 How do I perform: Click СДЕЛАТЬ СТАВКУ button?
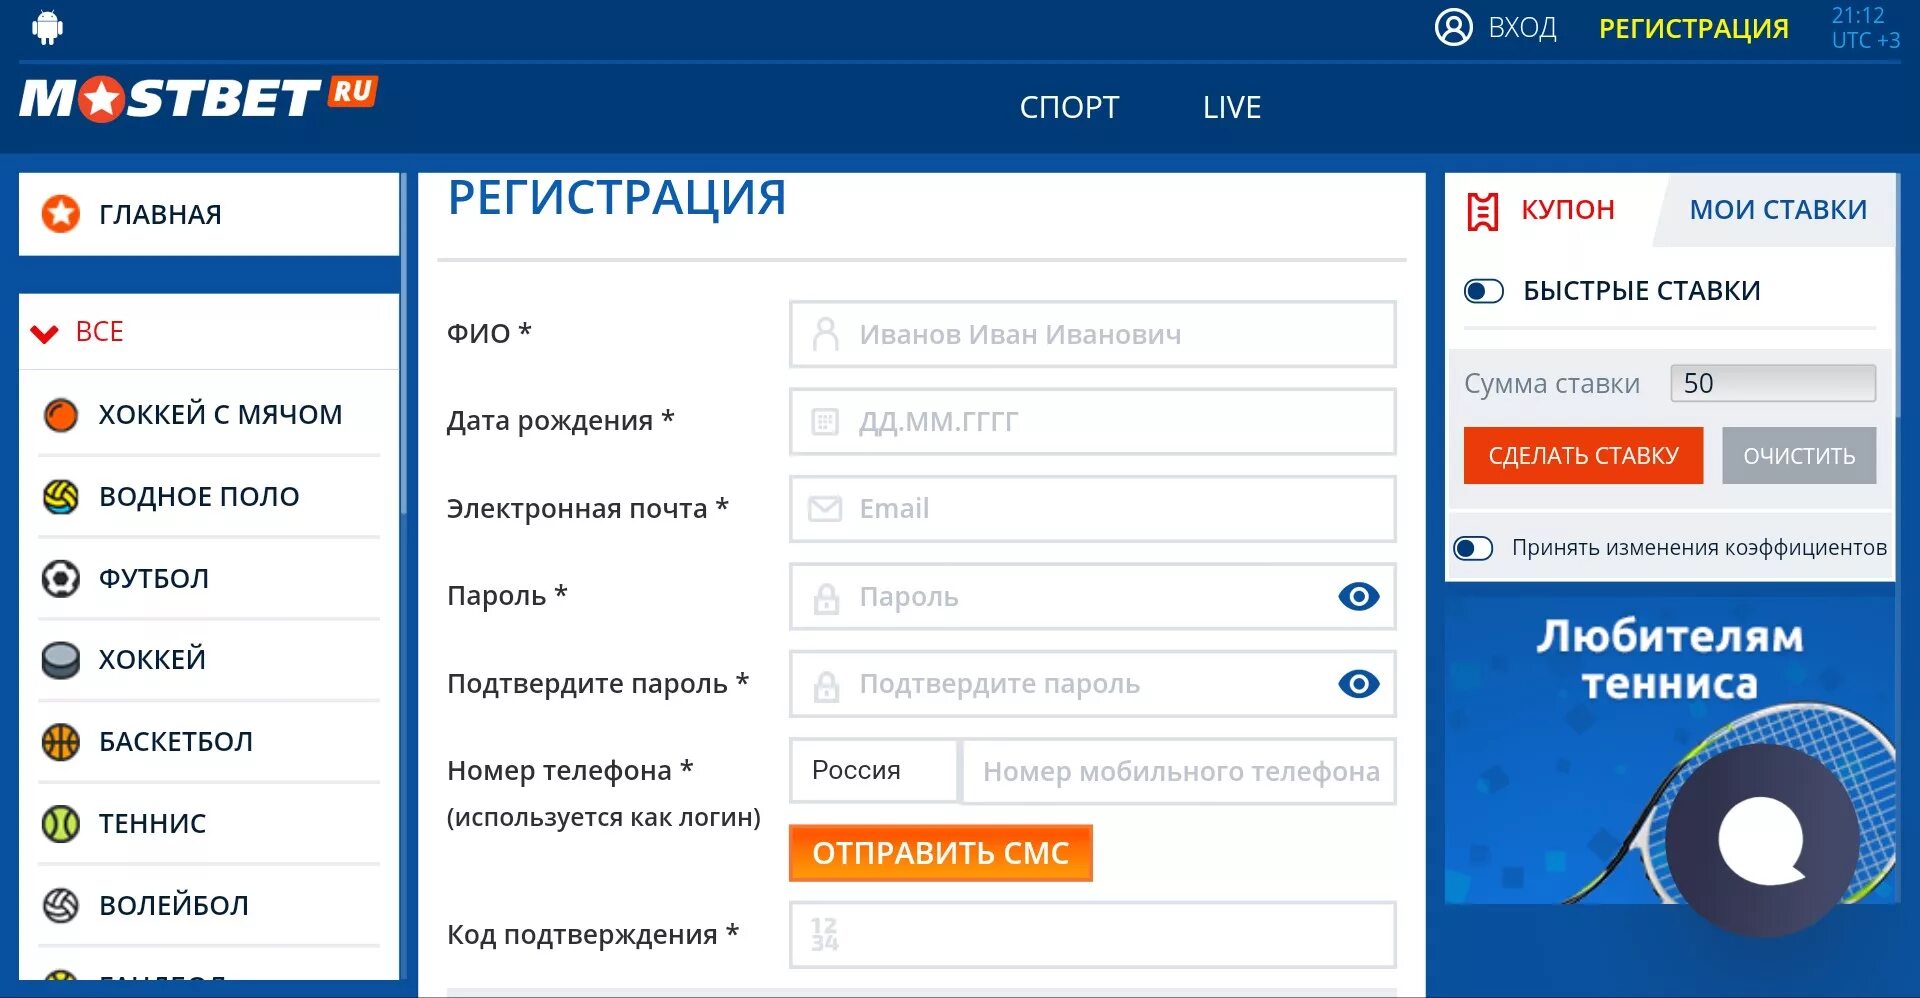(1583, 456)
